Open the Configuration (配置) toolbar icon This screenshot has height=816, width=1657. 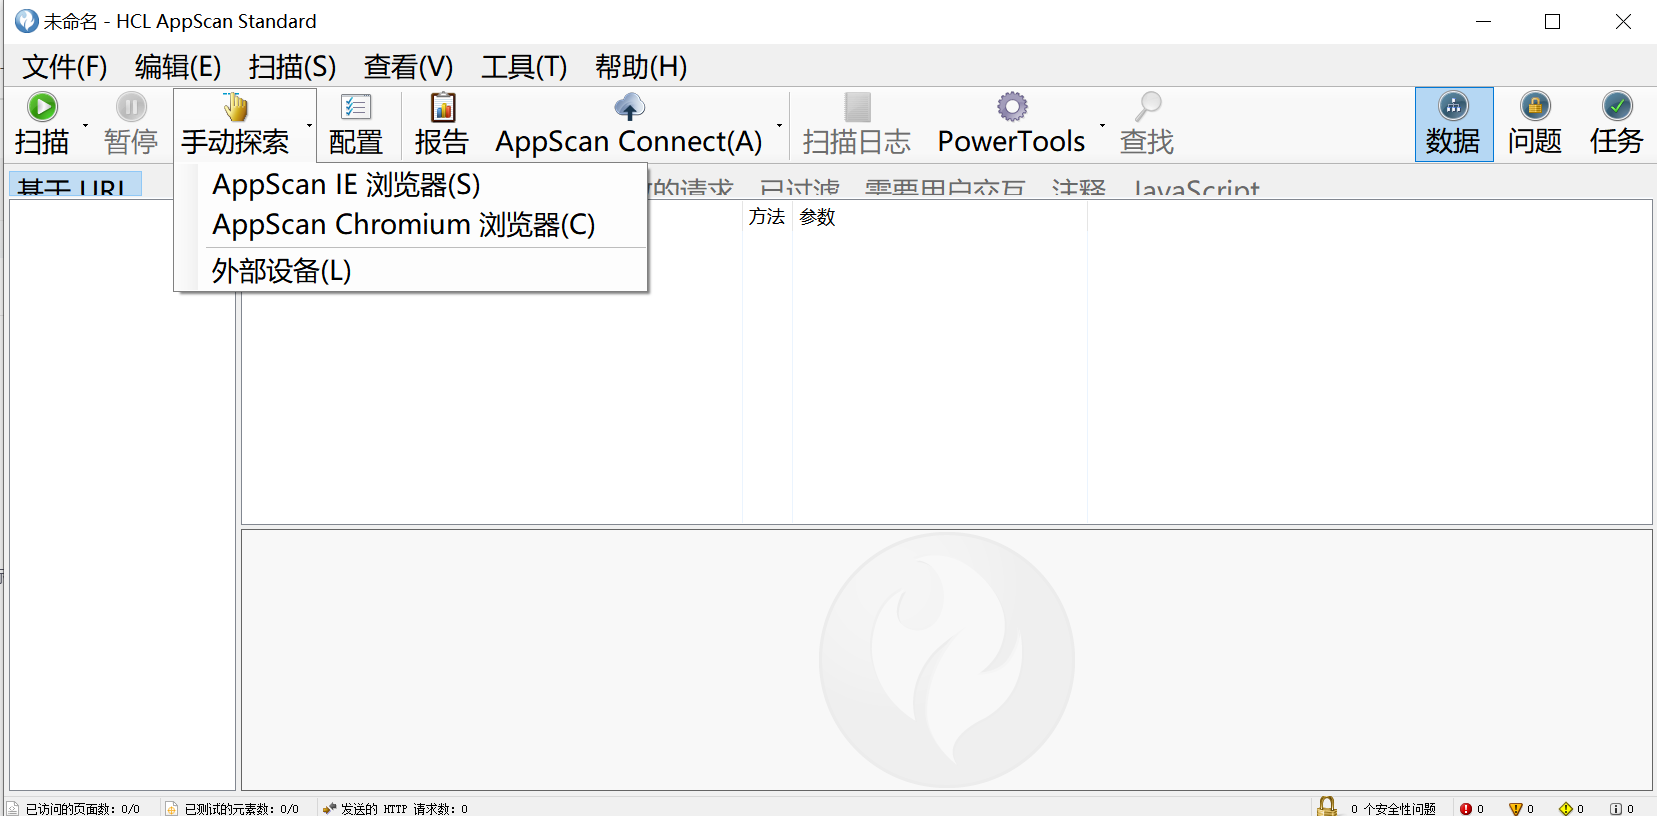pos(356,106)
